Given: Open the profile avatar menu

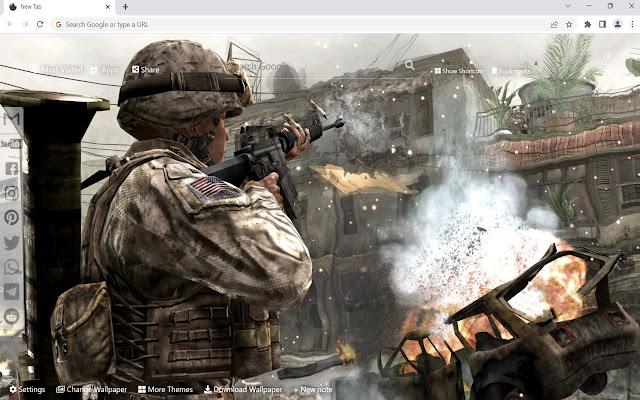Looking at the screenshot, I should coord(618,24).
